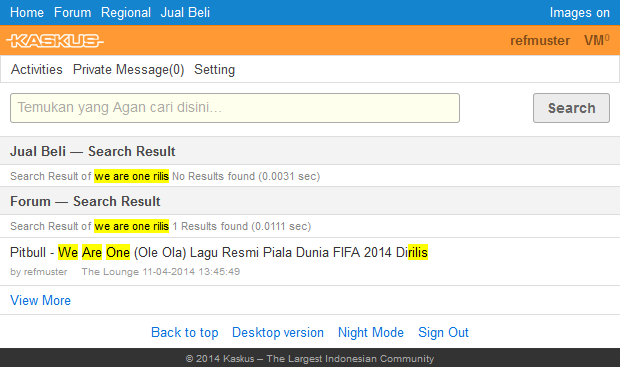Open refmuster profile in orange header
The width and height of the screenshot is (620, 367).
point(540,40)
